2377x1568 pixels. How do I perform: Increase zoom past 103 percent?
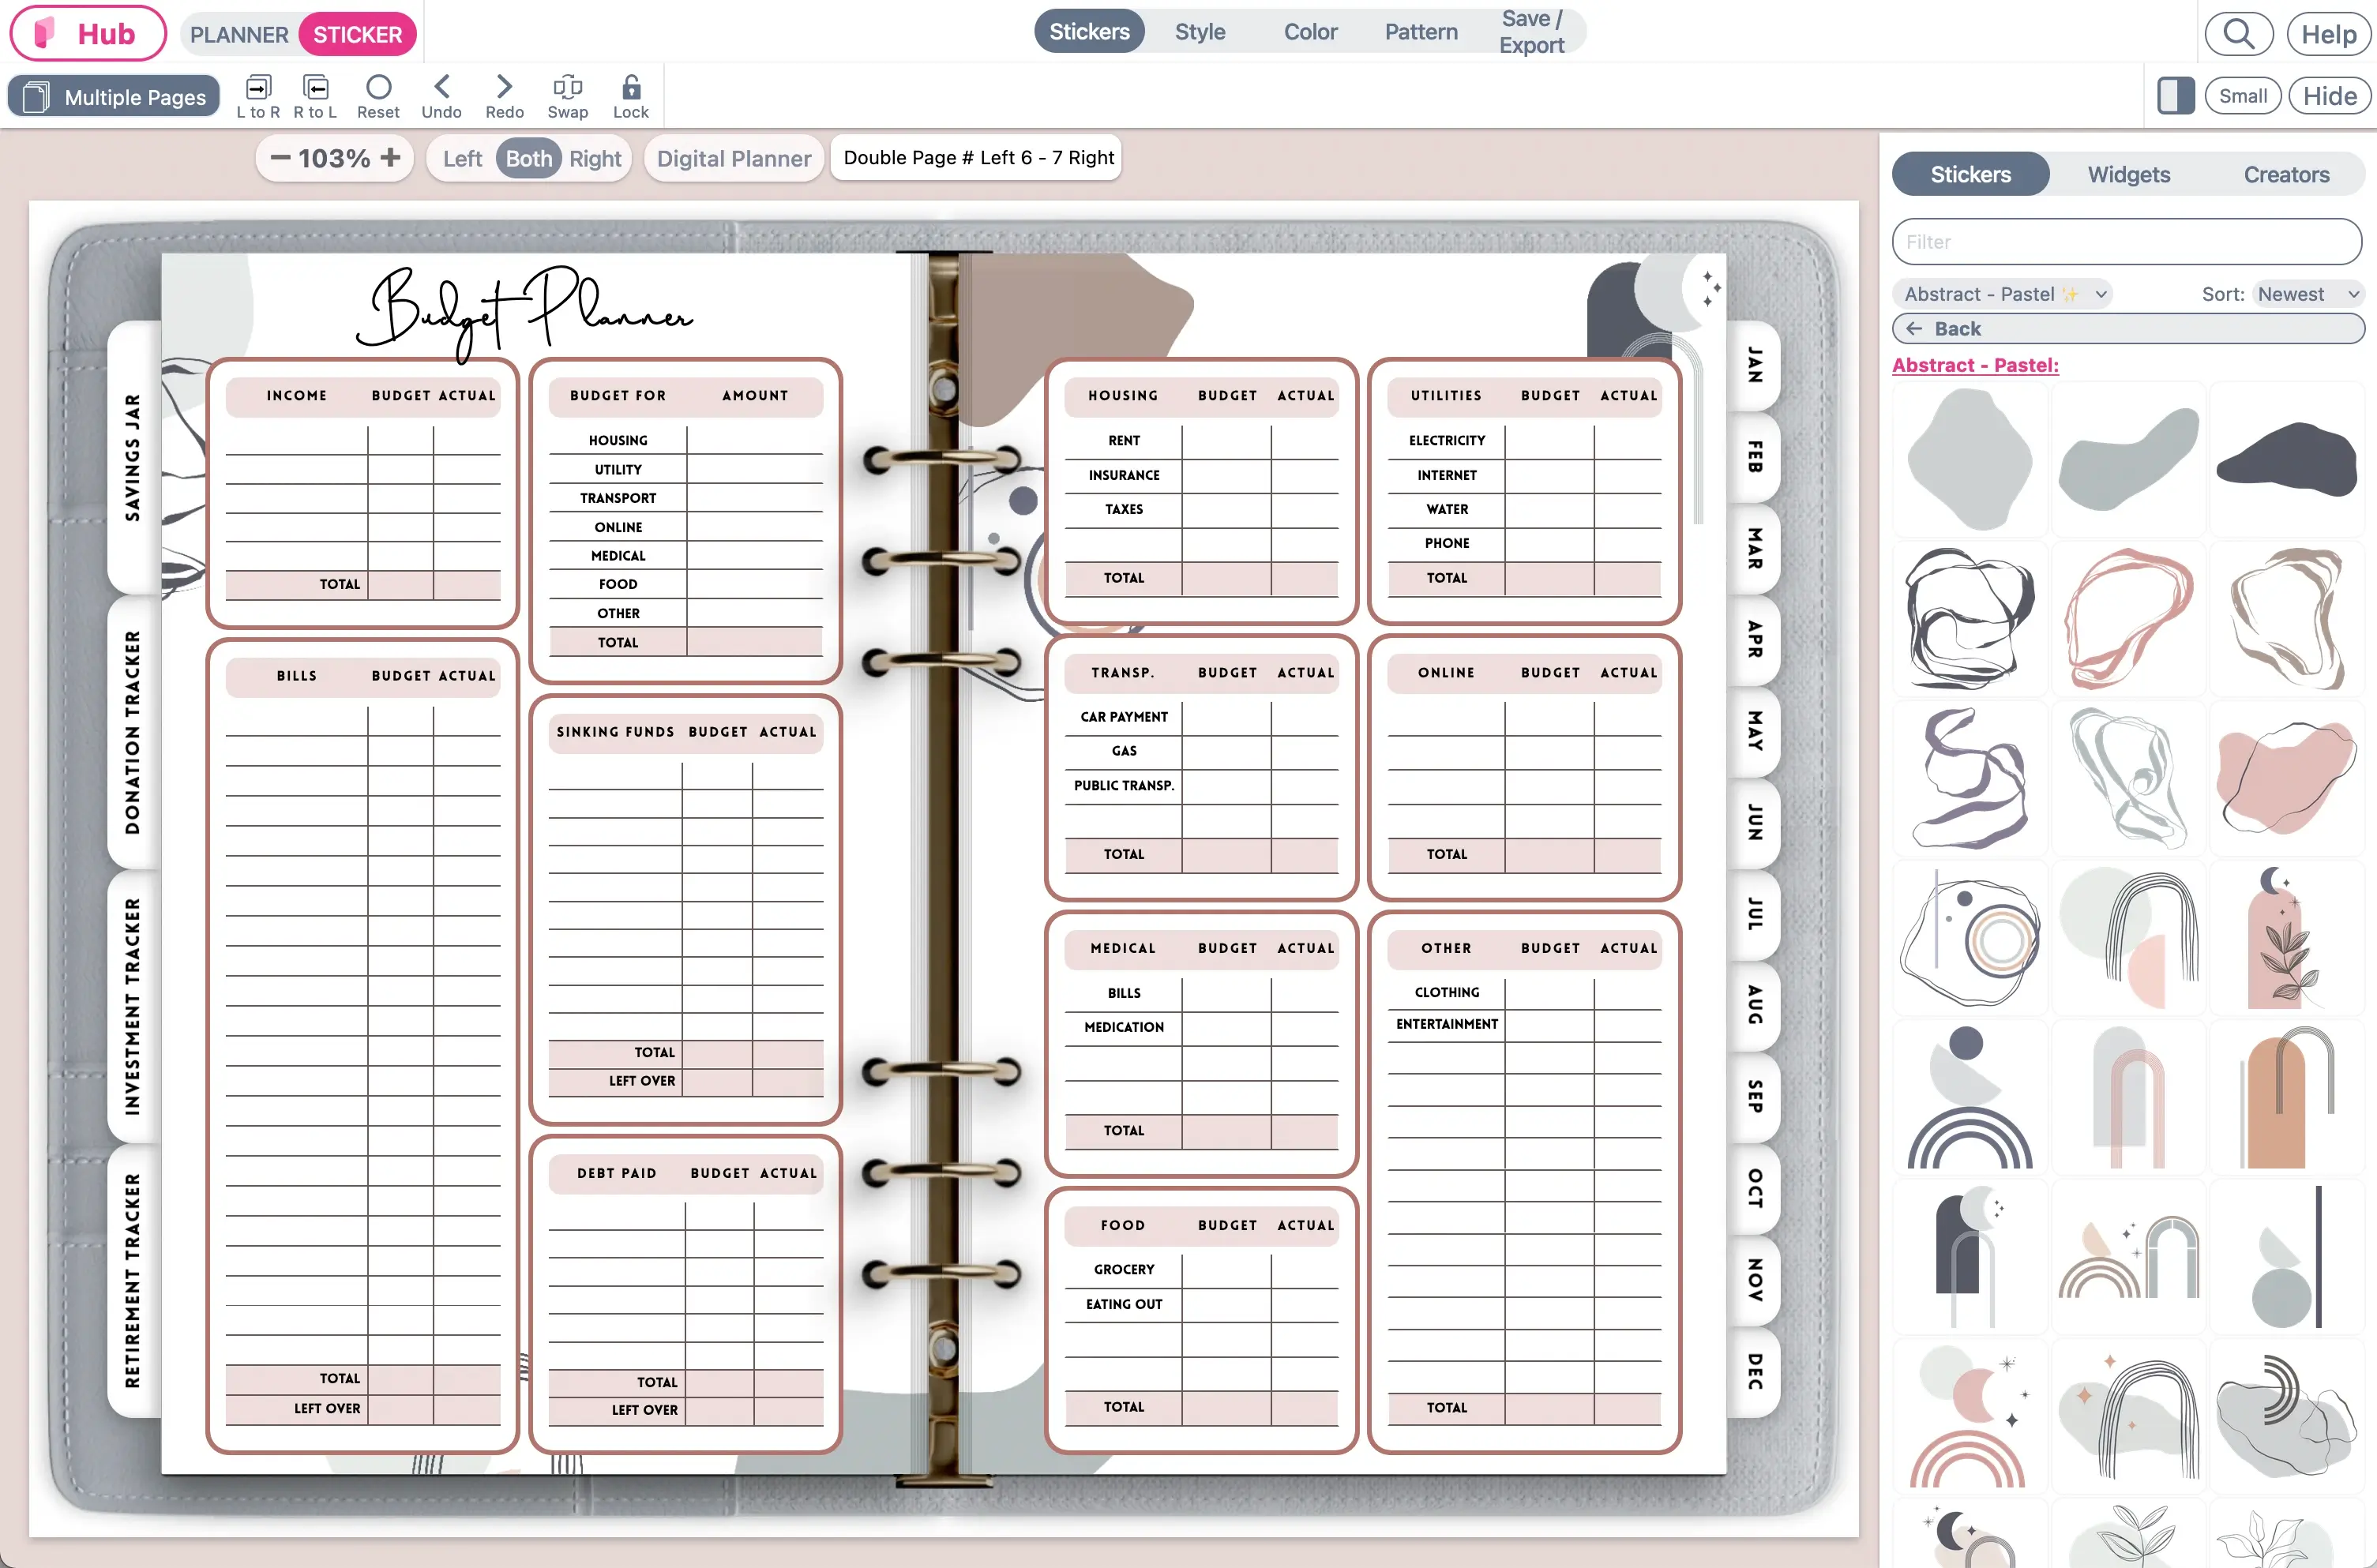pos(389,158)
